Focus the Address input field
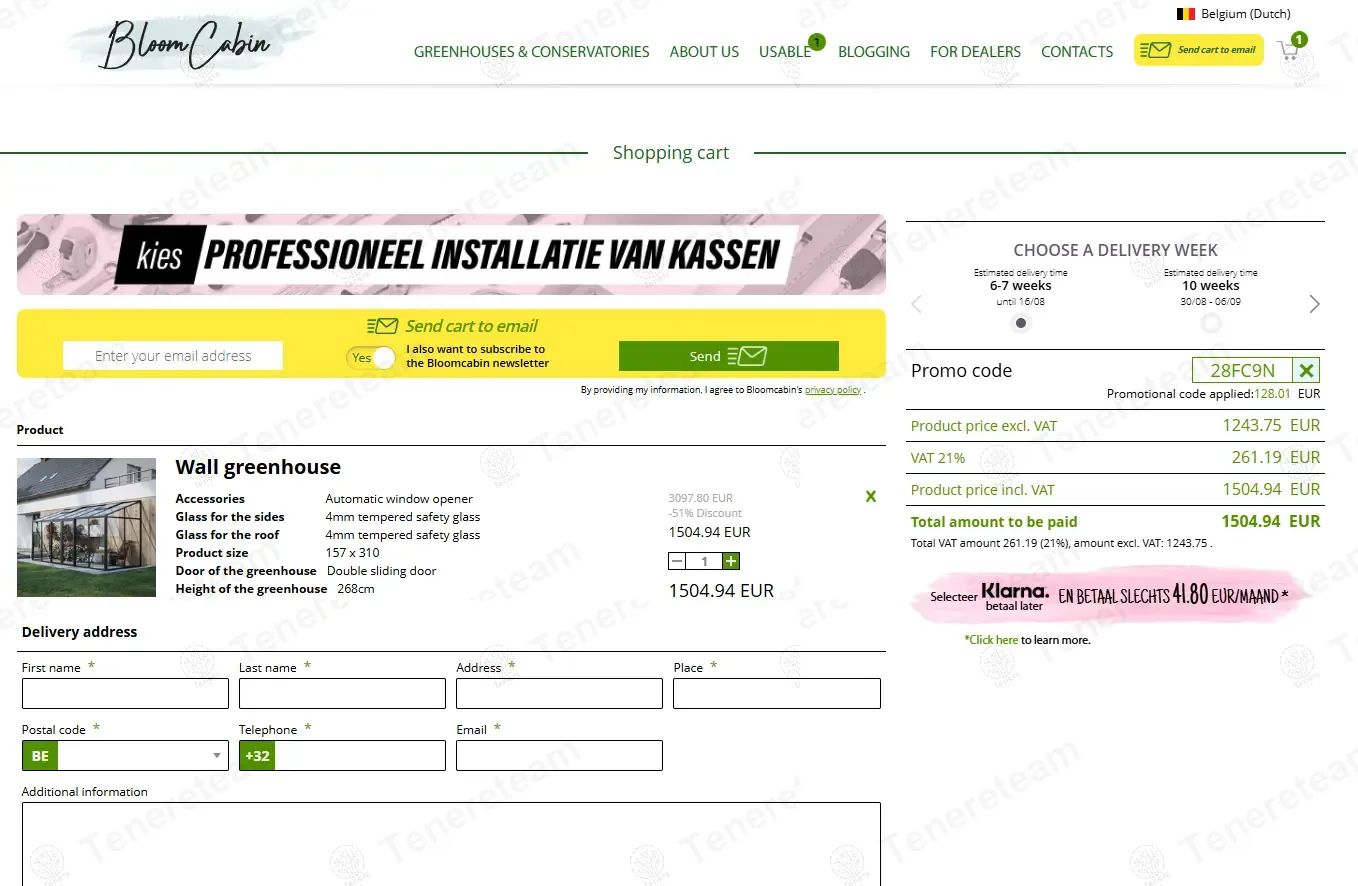Image resolution: width=1358 pixels, height=886 pixels. click(559, 694)
